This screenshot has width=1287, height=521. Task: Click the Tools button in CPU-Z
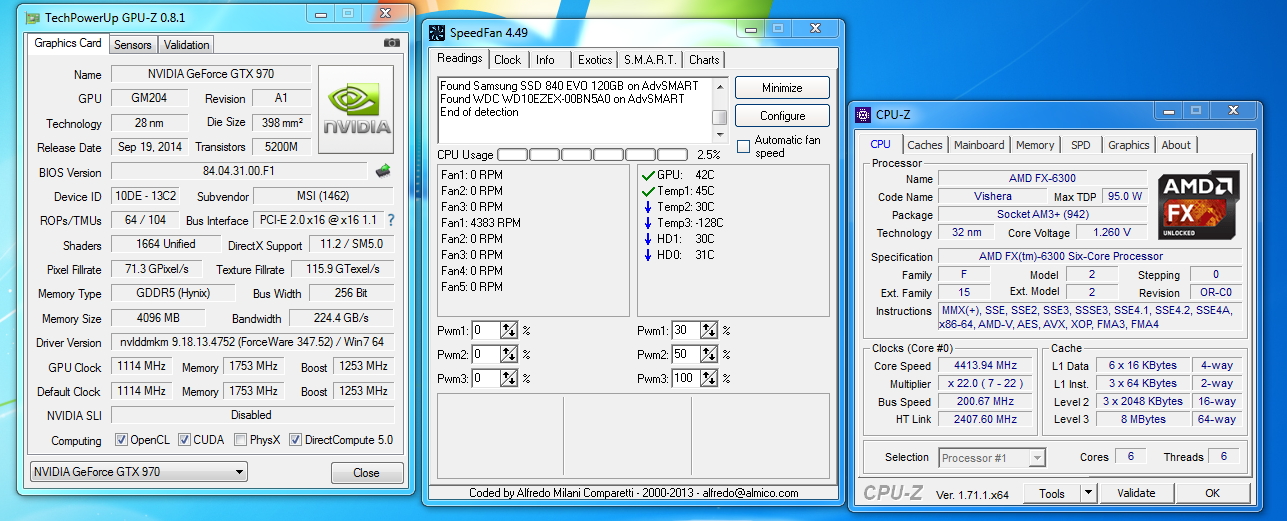coord(1052,493)
